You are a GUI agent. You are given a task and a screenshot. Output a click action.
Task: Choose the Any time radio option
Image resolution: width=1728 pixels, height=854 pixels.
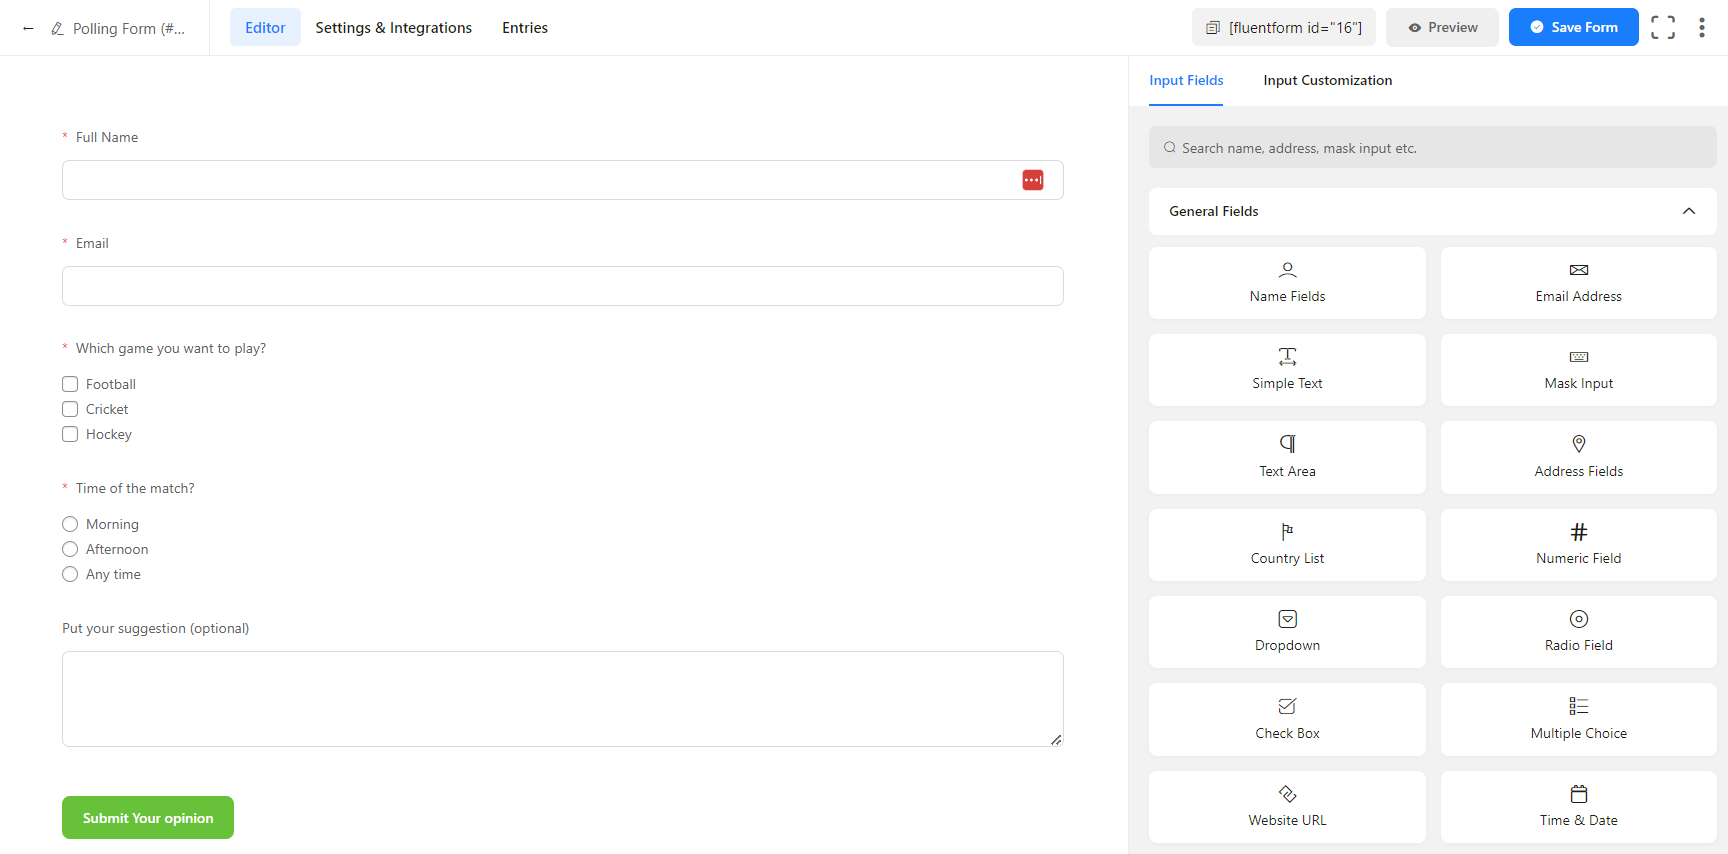coord(70,574)
